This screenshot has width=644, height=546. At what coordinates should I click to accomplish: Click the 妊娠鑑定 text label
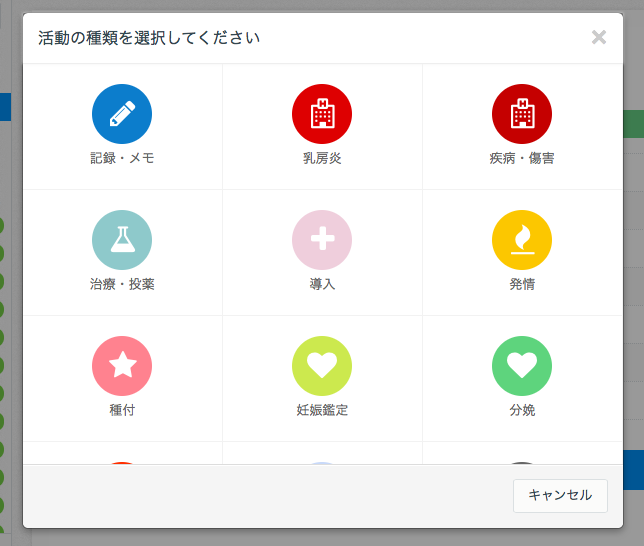click(x=322, y=410)
